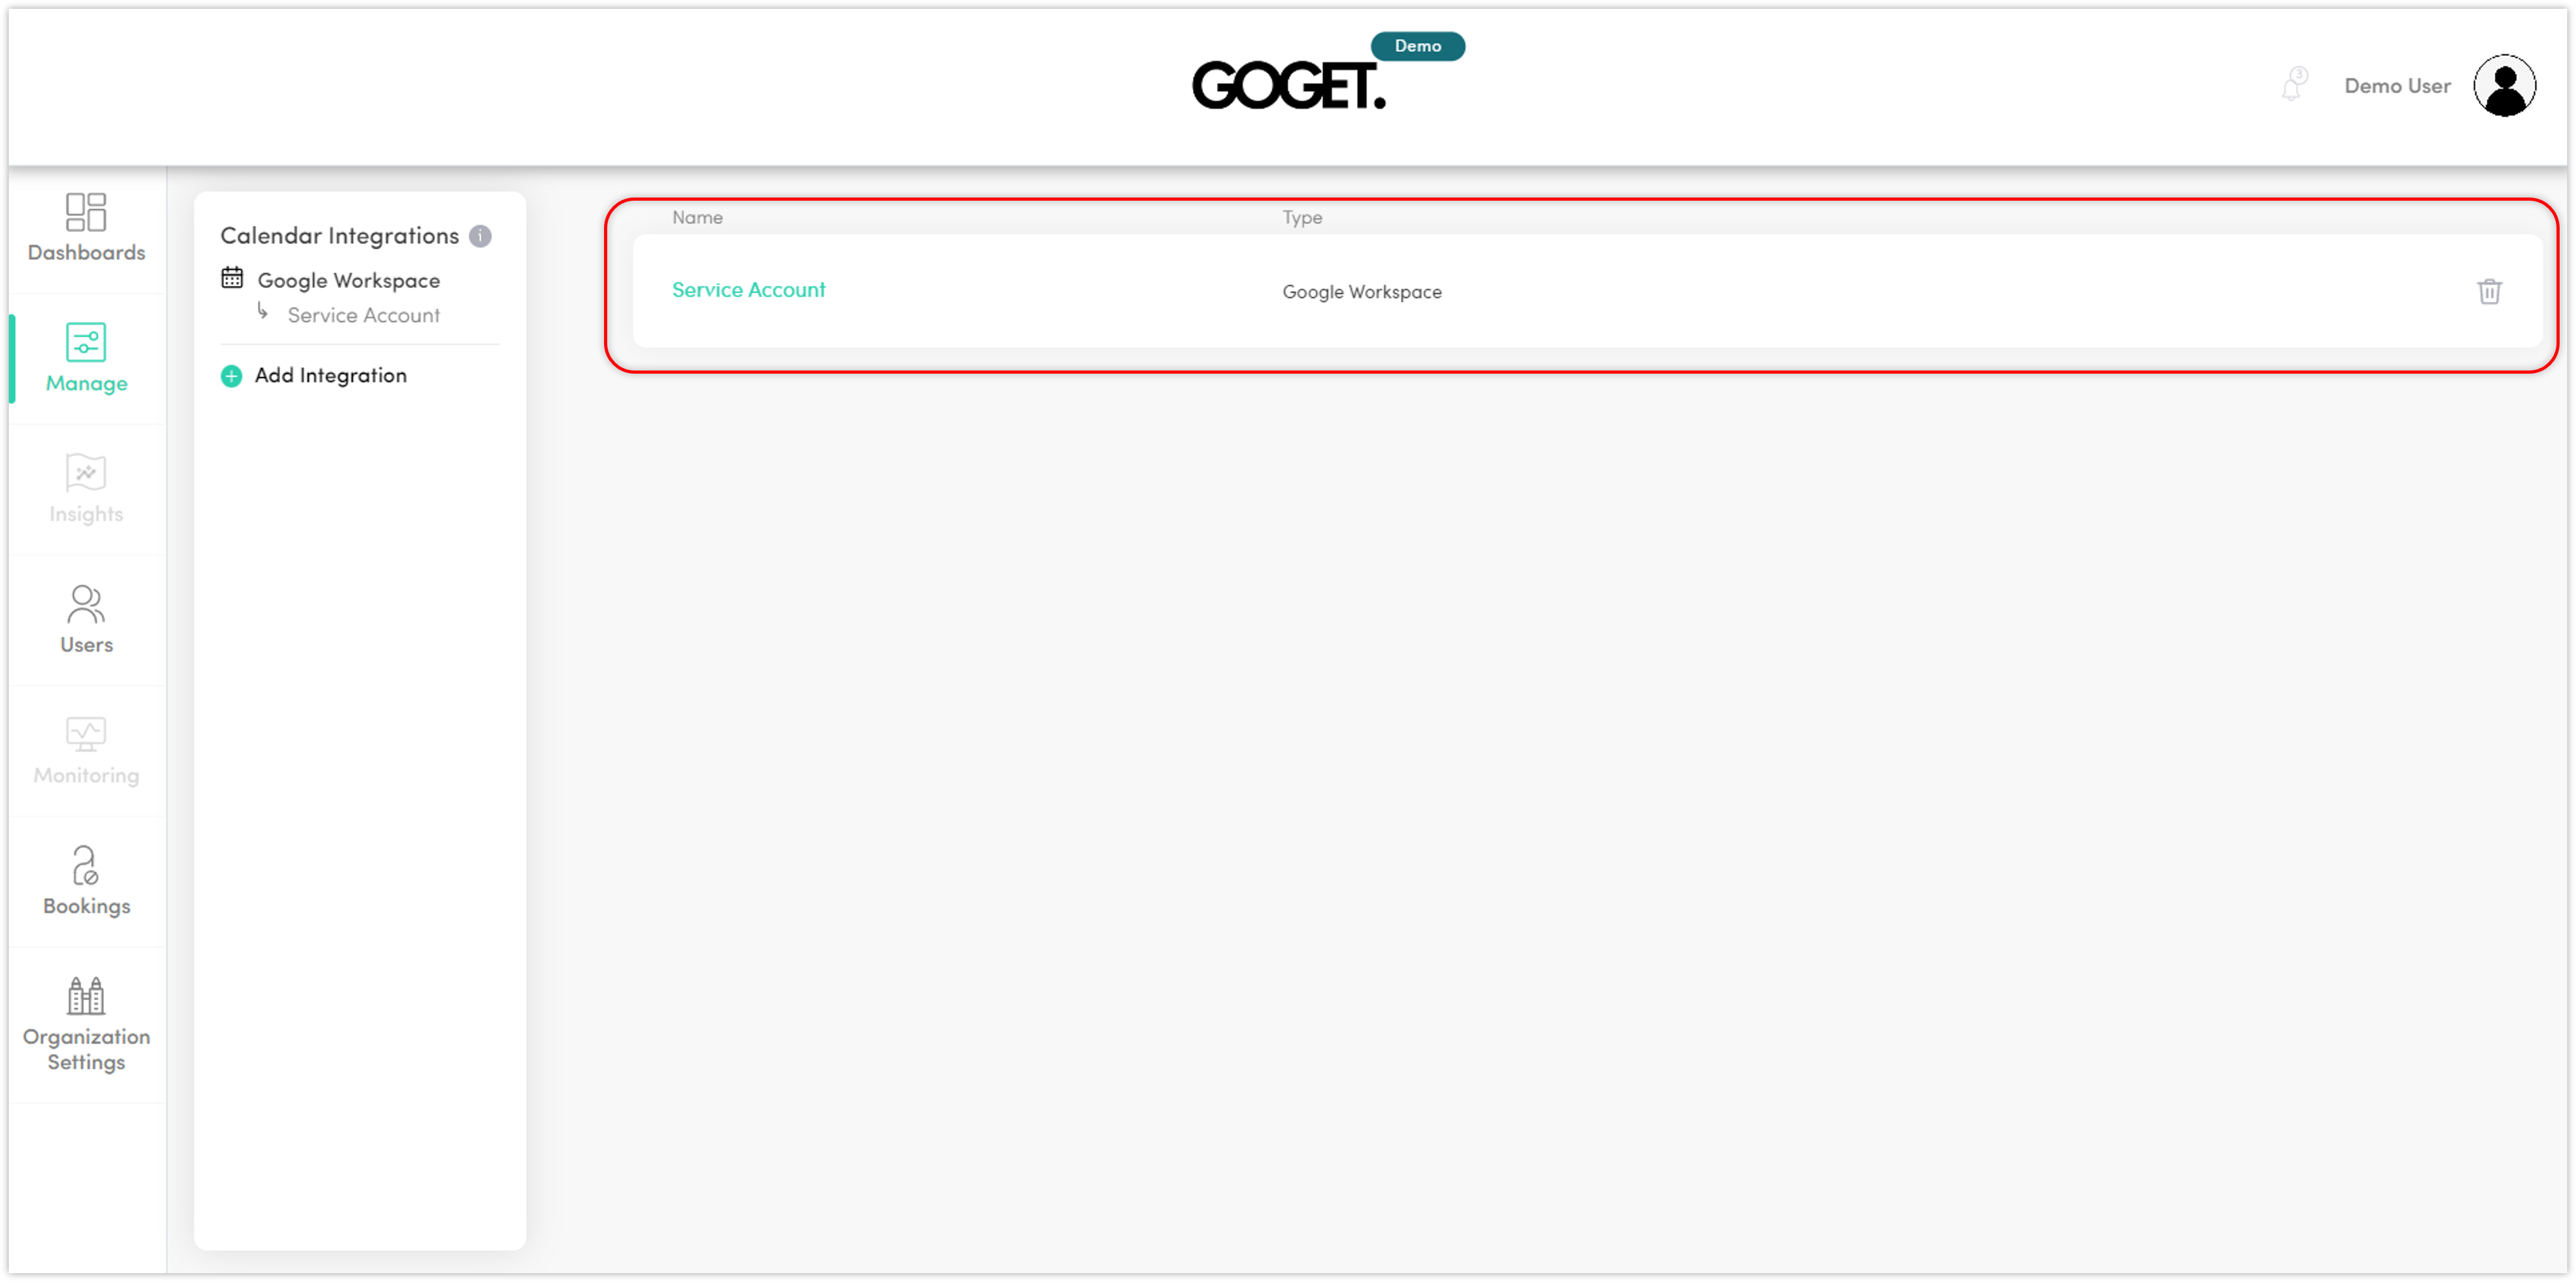2576x1282 pixels.
Task: Click the Name column header
Action: pyautogui.click(x=697, y=217)
